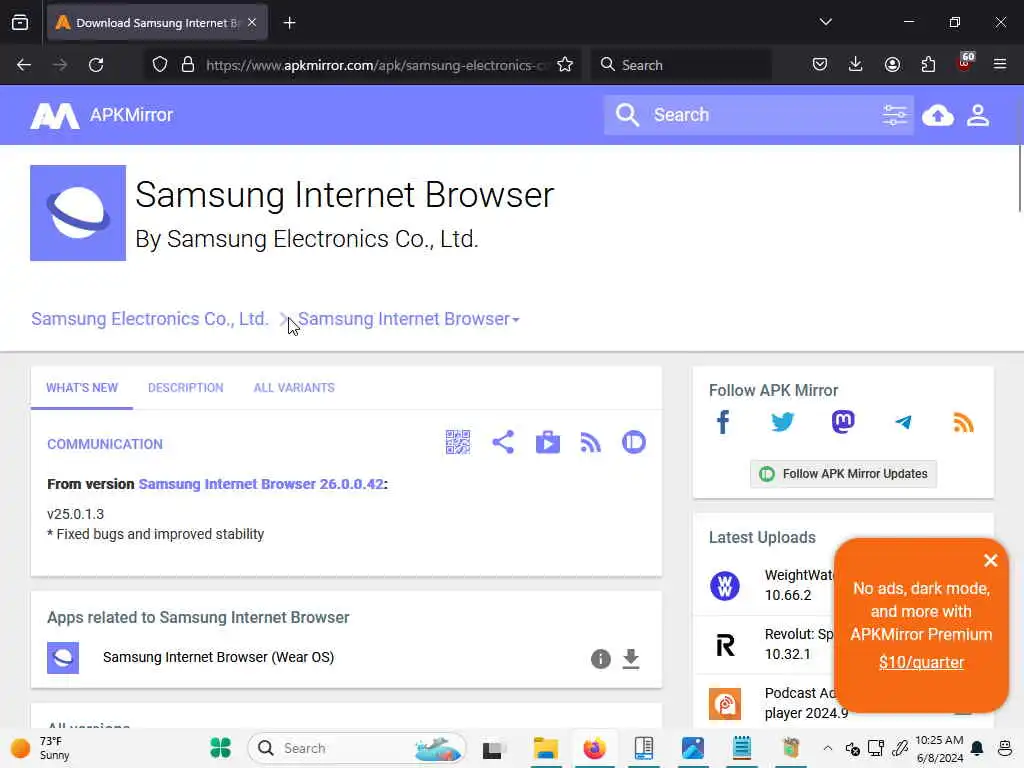Follow the COMMUNICATION category link
The width and height of the screenshot is (1024, 768).
tap(104, 445)
